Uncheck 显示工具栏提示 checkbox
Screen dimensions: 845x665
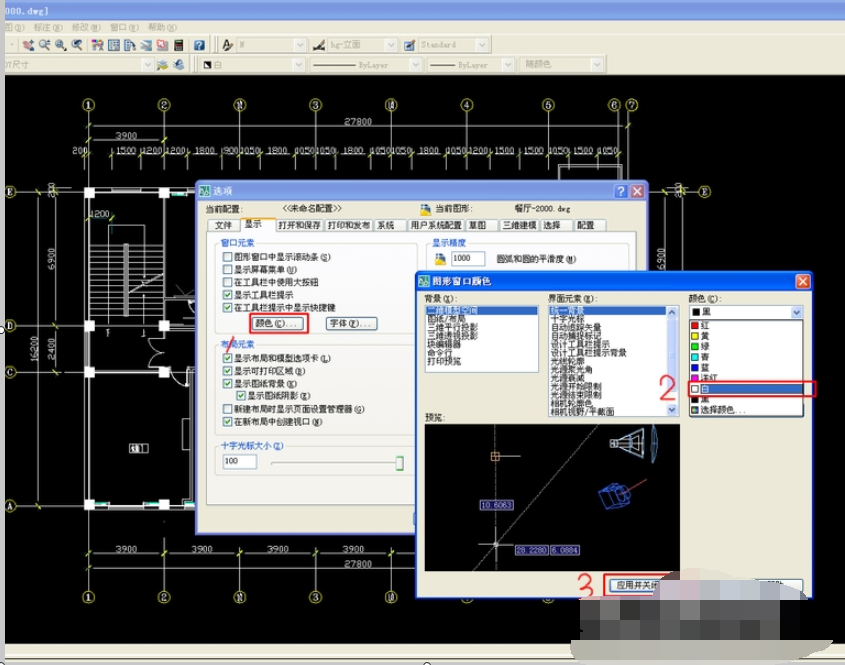coord(227,295)
